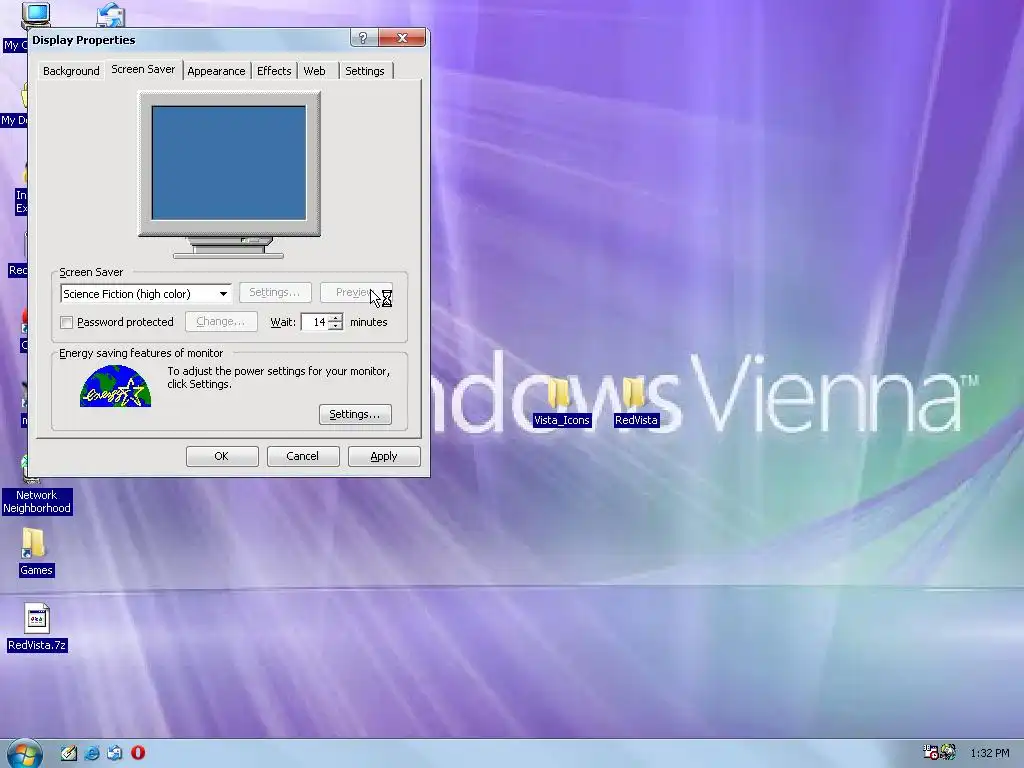Image resolution: width=1024 pixels, height=768 pixels.
Task: Open the Task Scheduler tray icon
Action: [930, 752]
